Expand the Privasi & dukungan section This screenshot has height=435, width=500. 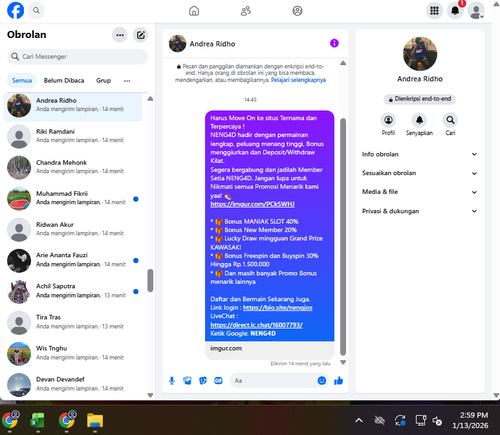[420, 211]
